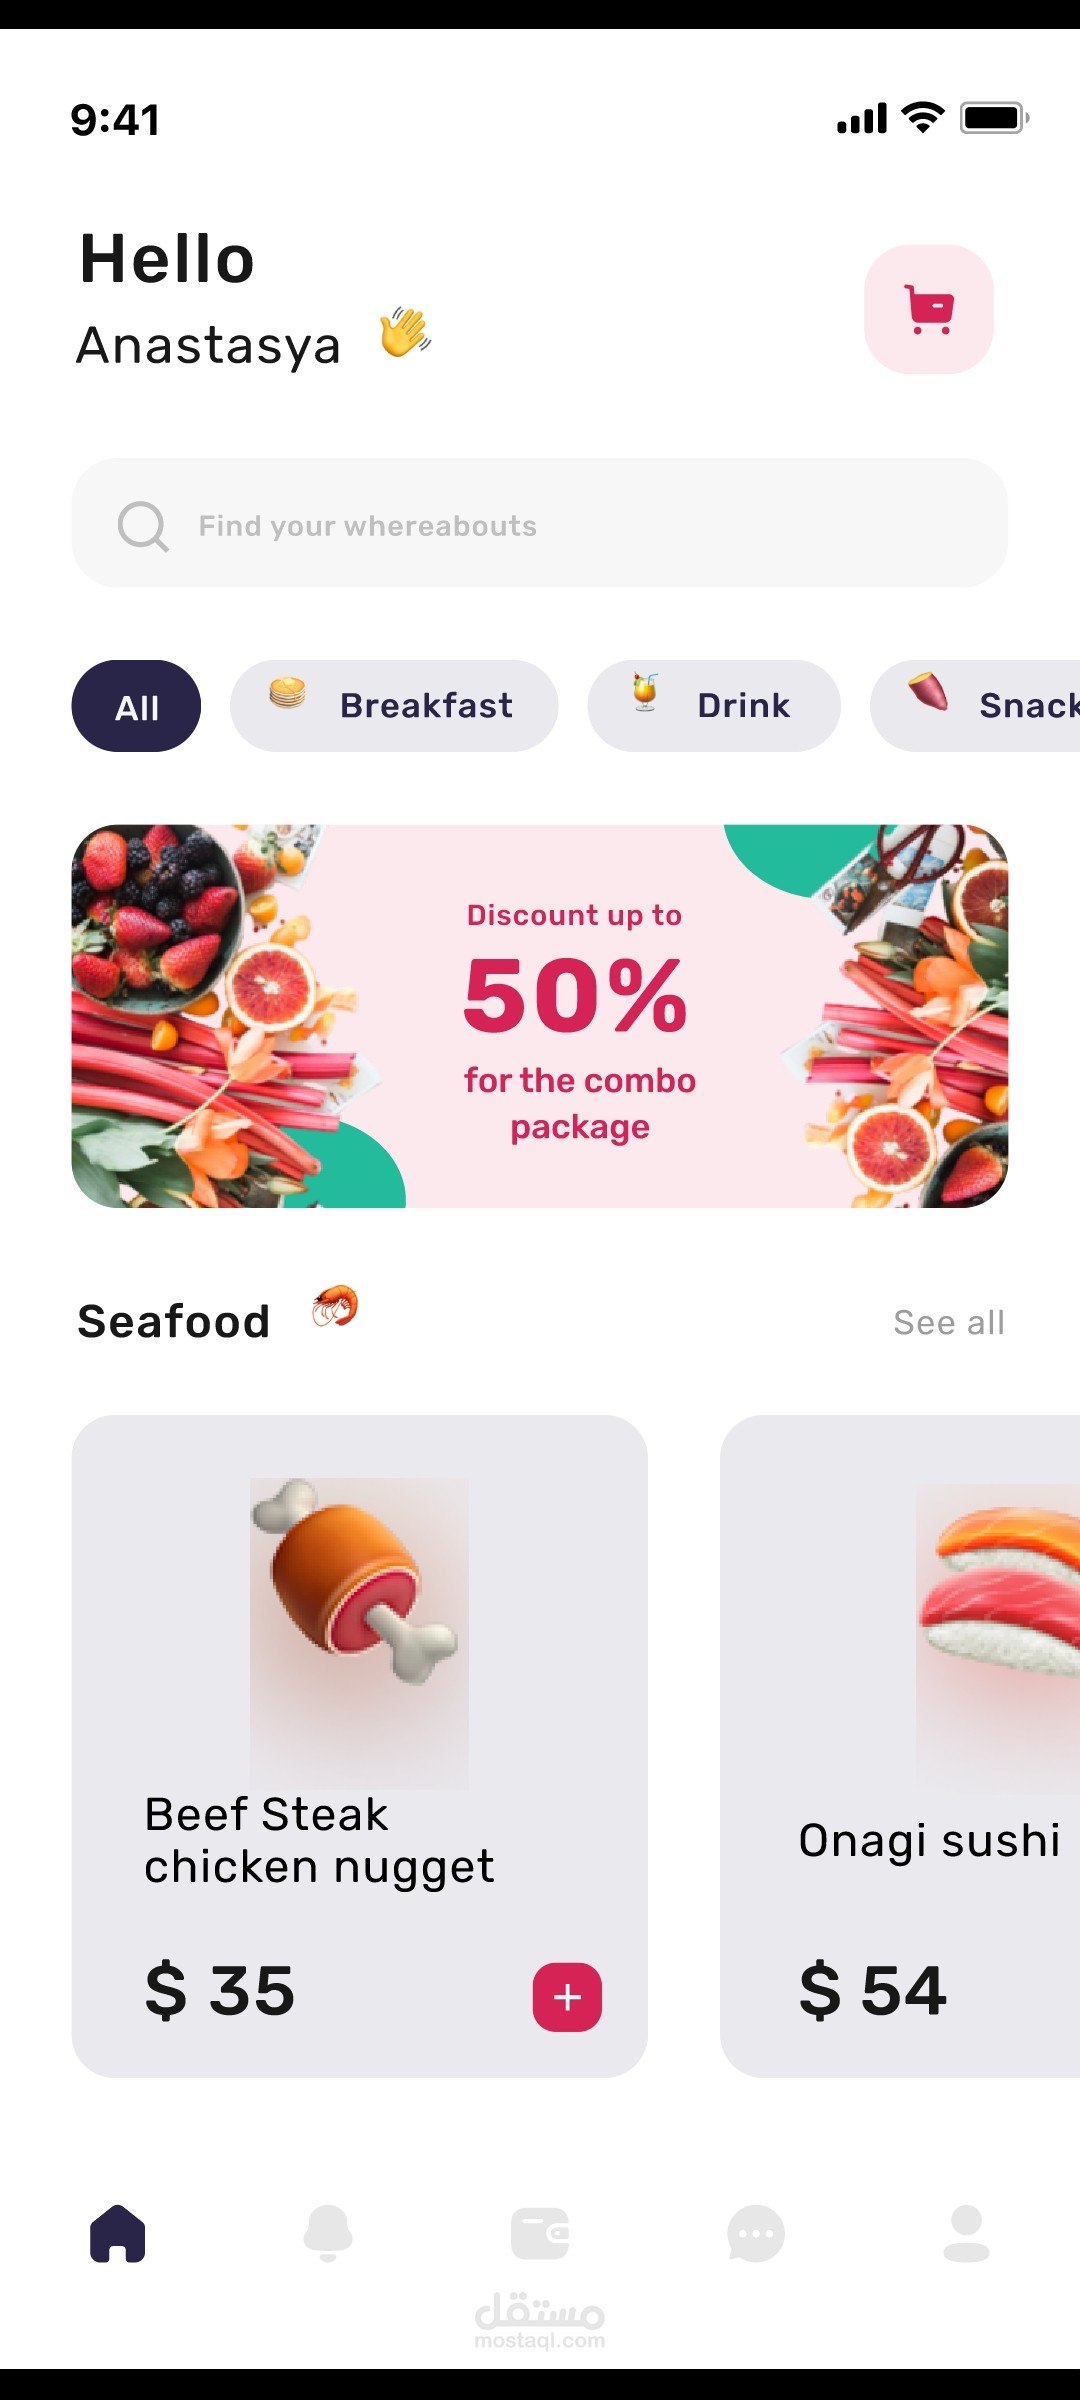Focus the Find your whereabouts search field
Screen dimensions: 1080x2400
[540, 523]
